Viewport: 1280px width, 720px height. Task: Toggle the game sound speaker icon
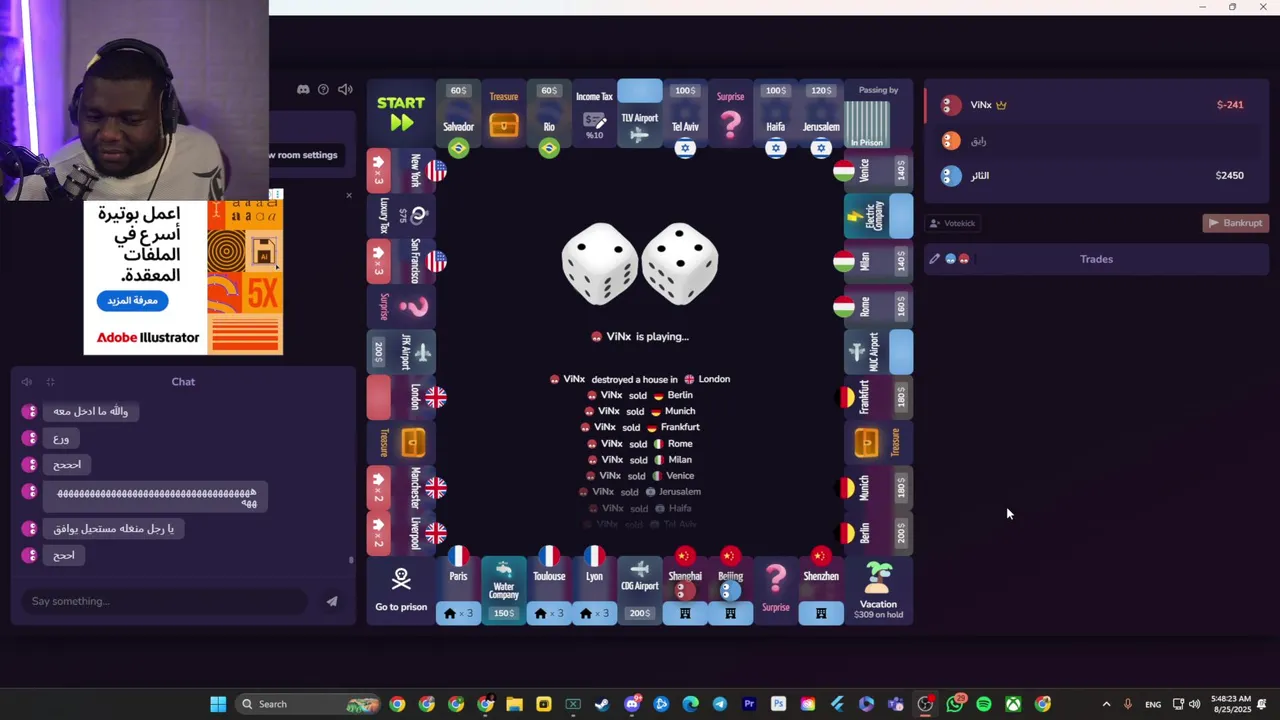[345, 90]
